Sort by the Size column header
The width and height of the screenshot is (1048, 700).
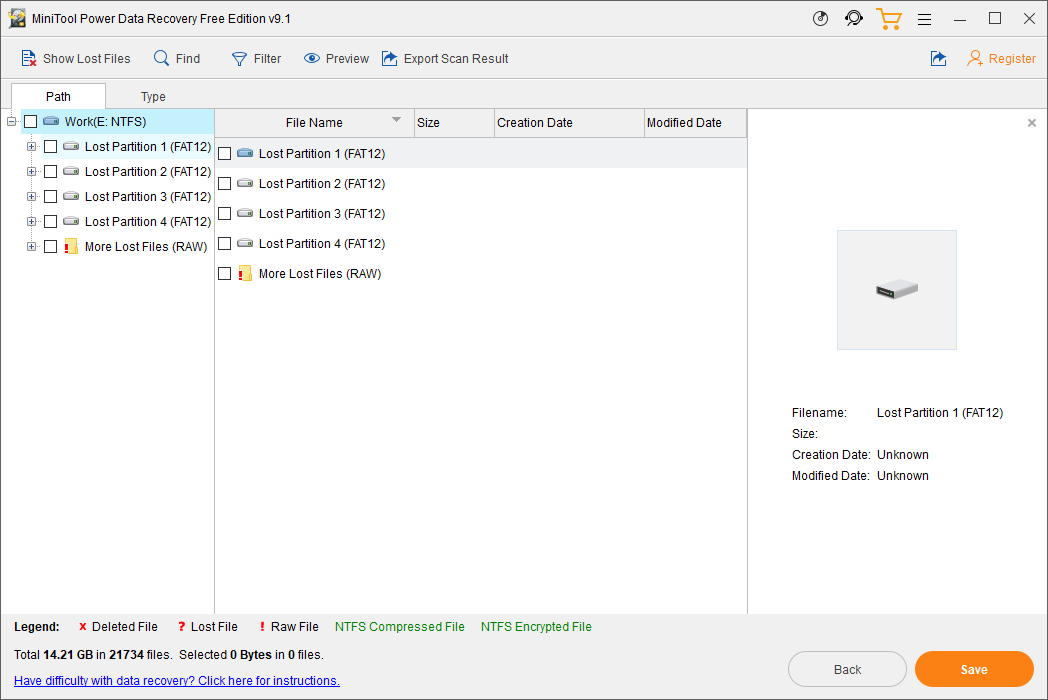click(x=454, y=123)
